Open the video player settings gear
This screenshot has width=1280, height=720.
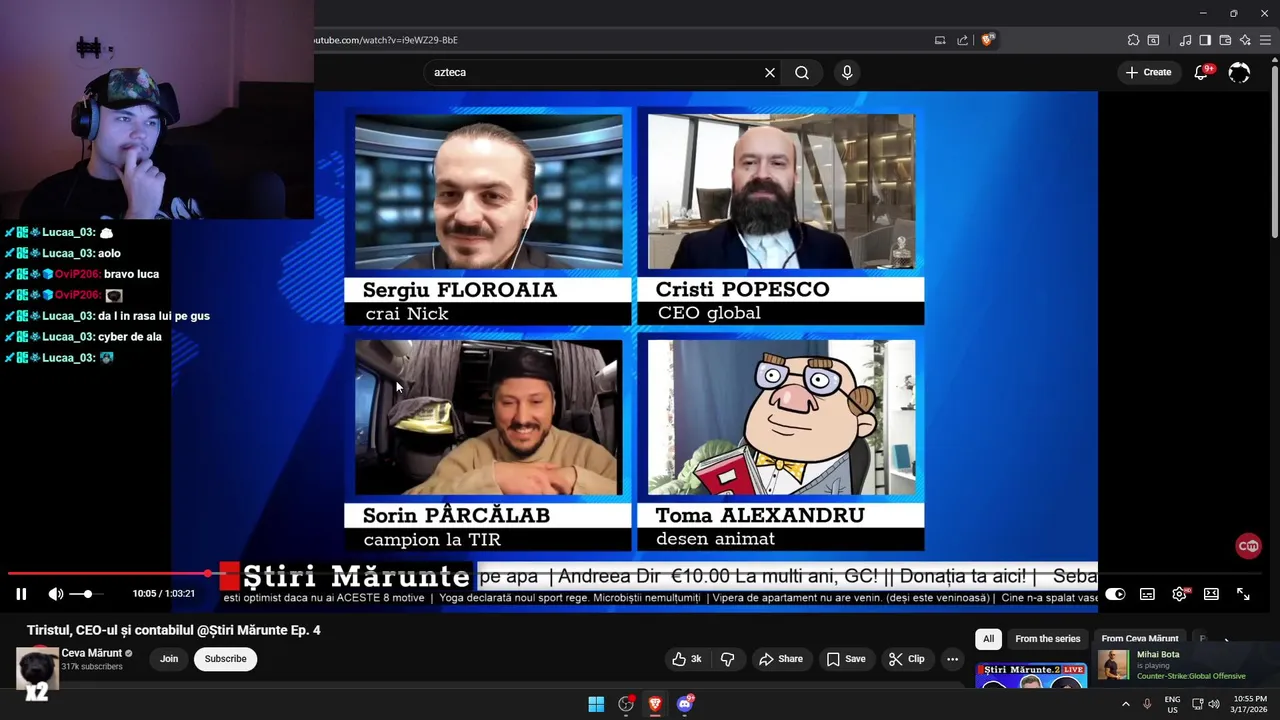[x=1179, y=594]
